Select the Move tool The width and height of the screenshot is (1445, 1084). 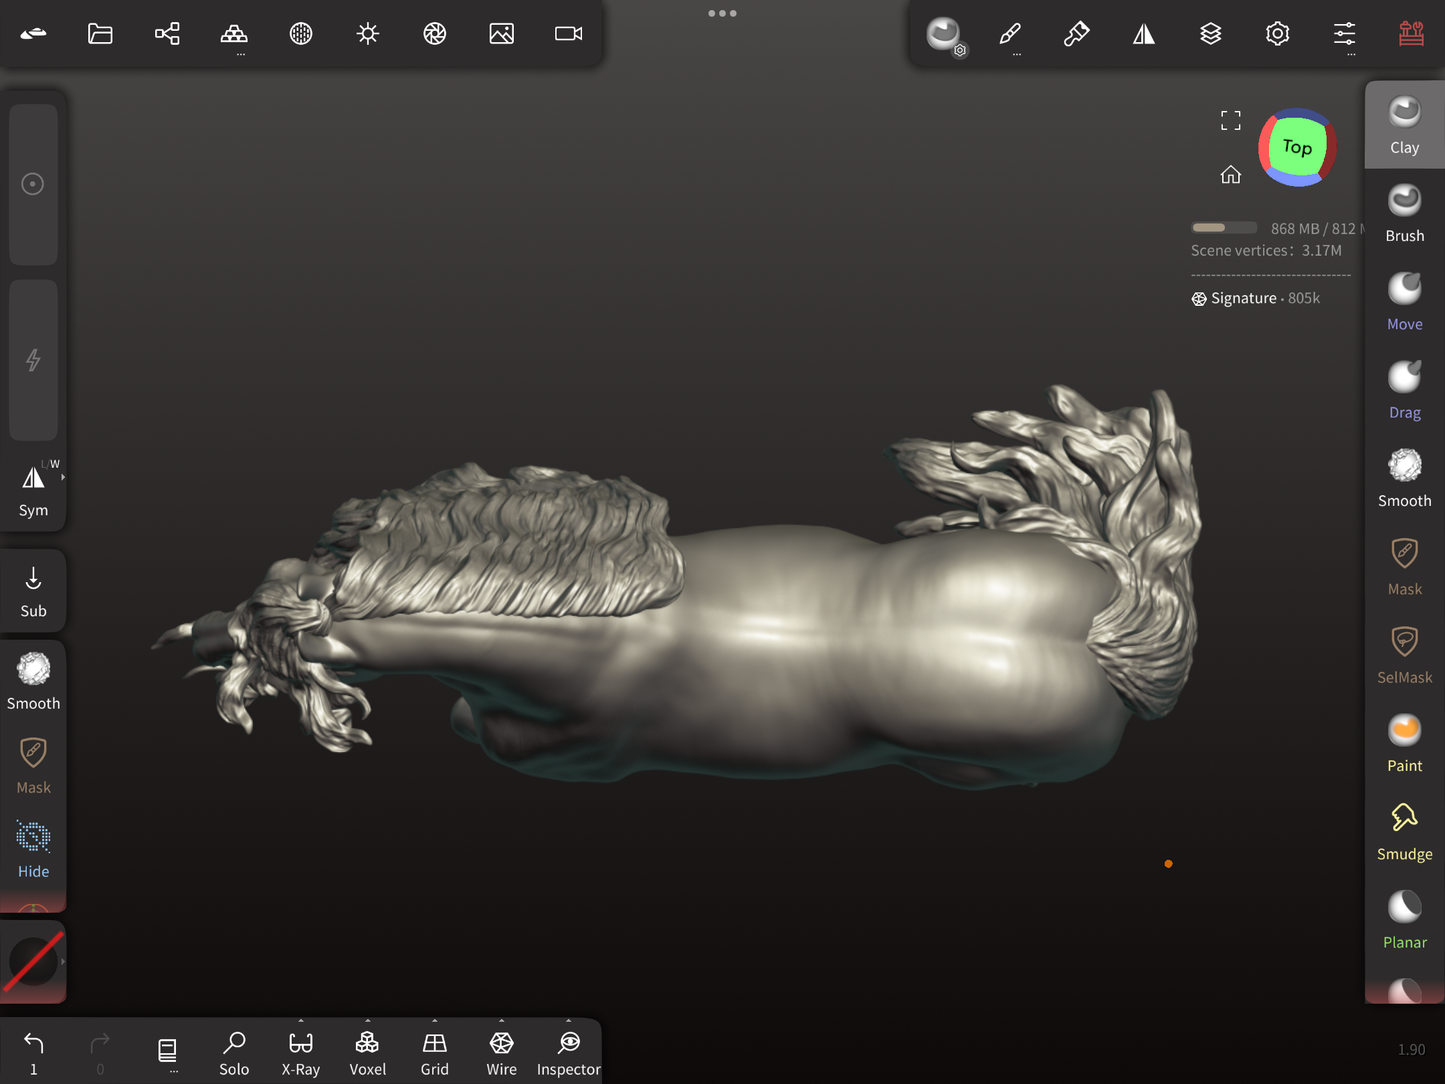(x=1404, y=301)
